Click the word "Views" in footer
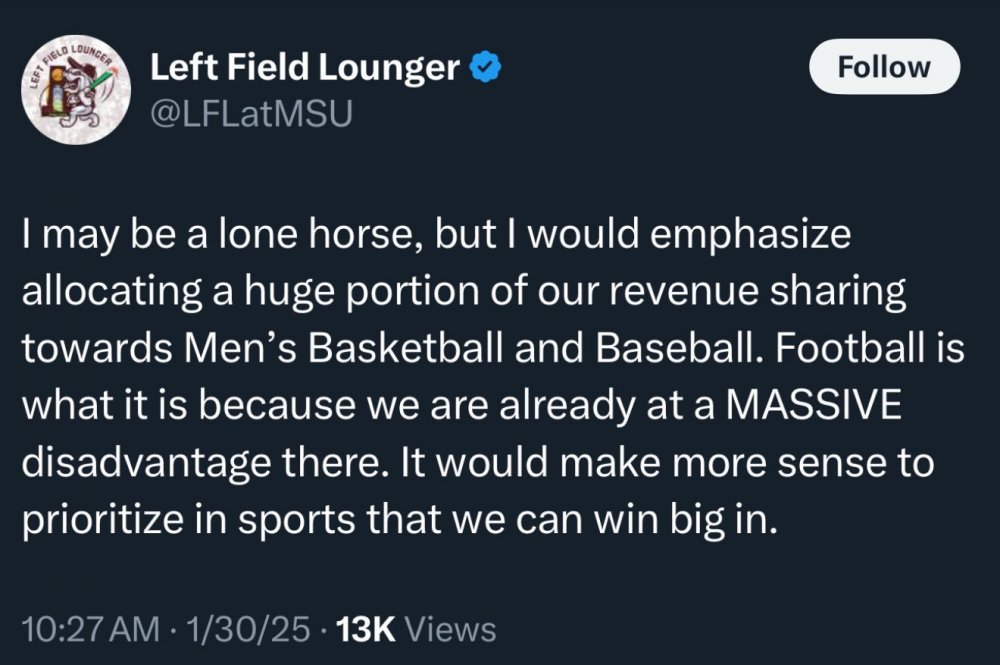The image size is (1000, 665). pos(454,629)
